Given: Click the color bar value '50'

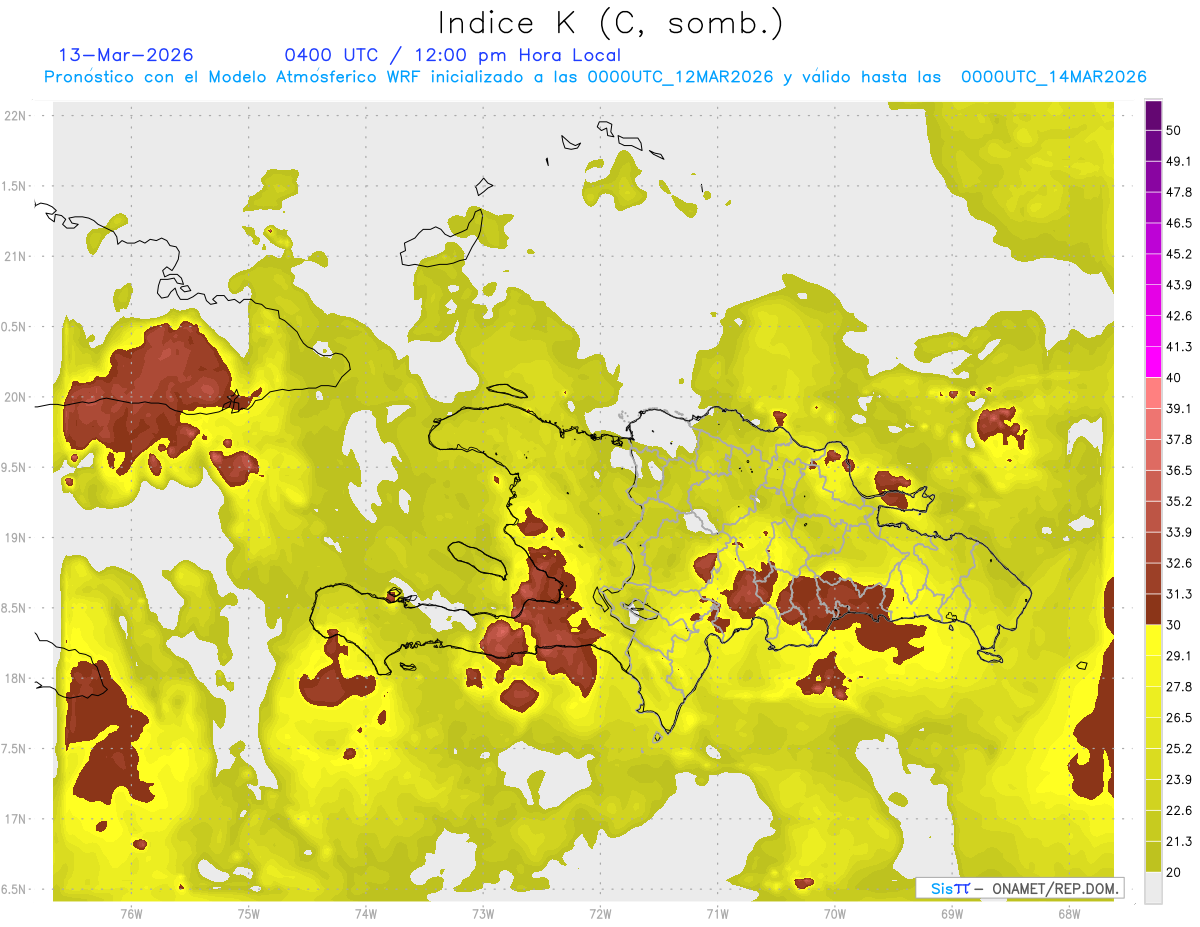Looking at the screenshot, I should click(1175, 130).
